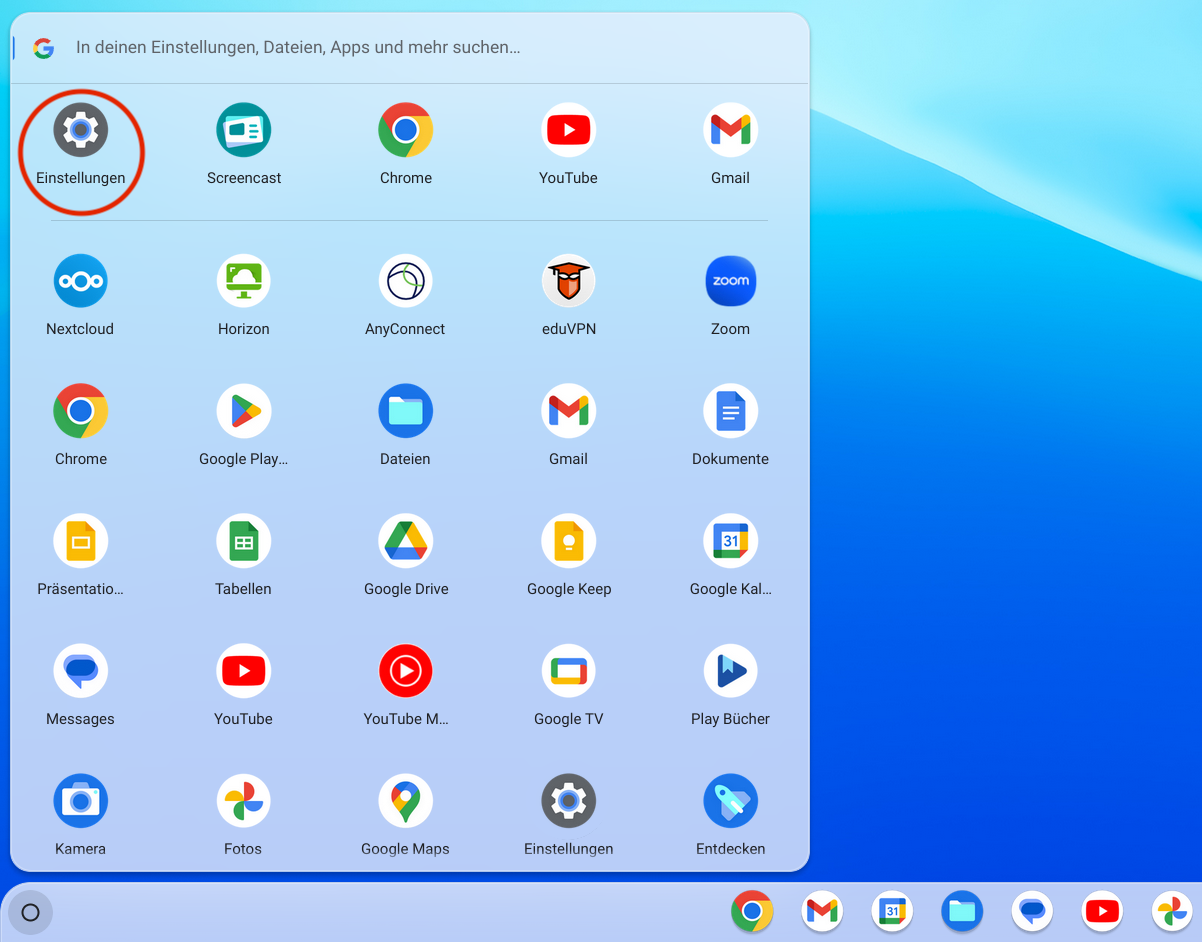Open the Dokumente app
The width and height of the screenshot is (1202, 942).
[730, 411]
